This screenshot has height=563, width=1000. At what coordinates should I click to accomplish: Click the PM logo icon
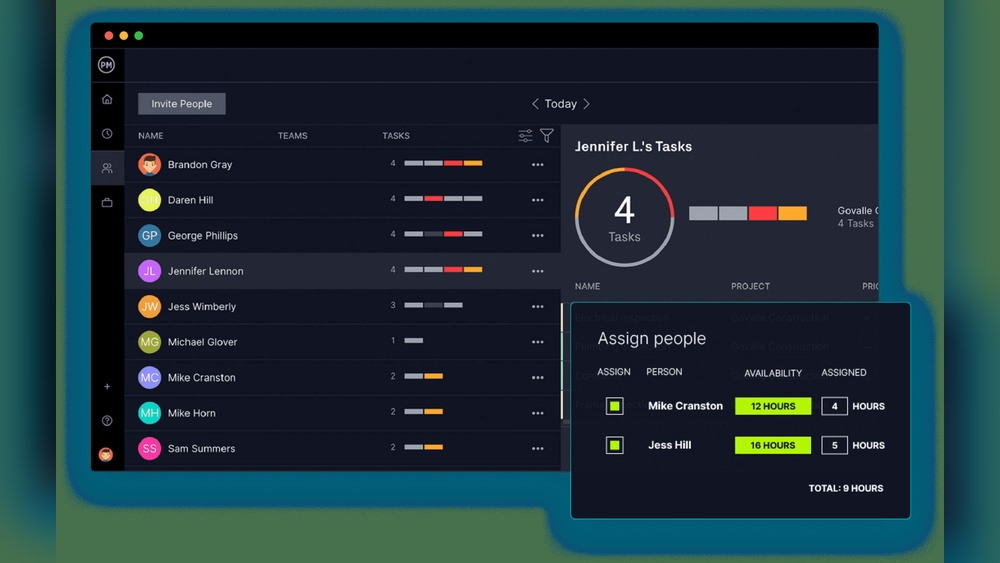106,65
